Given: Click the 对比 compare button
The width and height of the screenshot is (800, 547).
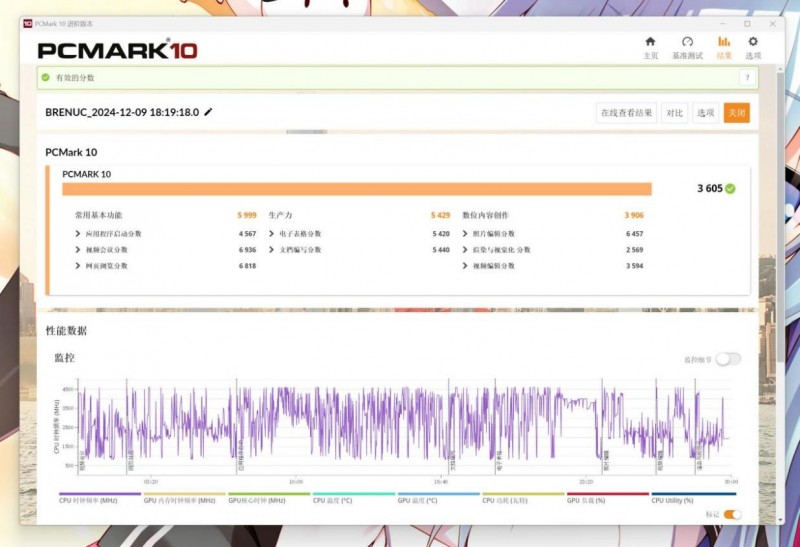Looking at the screenshot, I should click(x=674, y=113).
